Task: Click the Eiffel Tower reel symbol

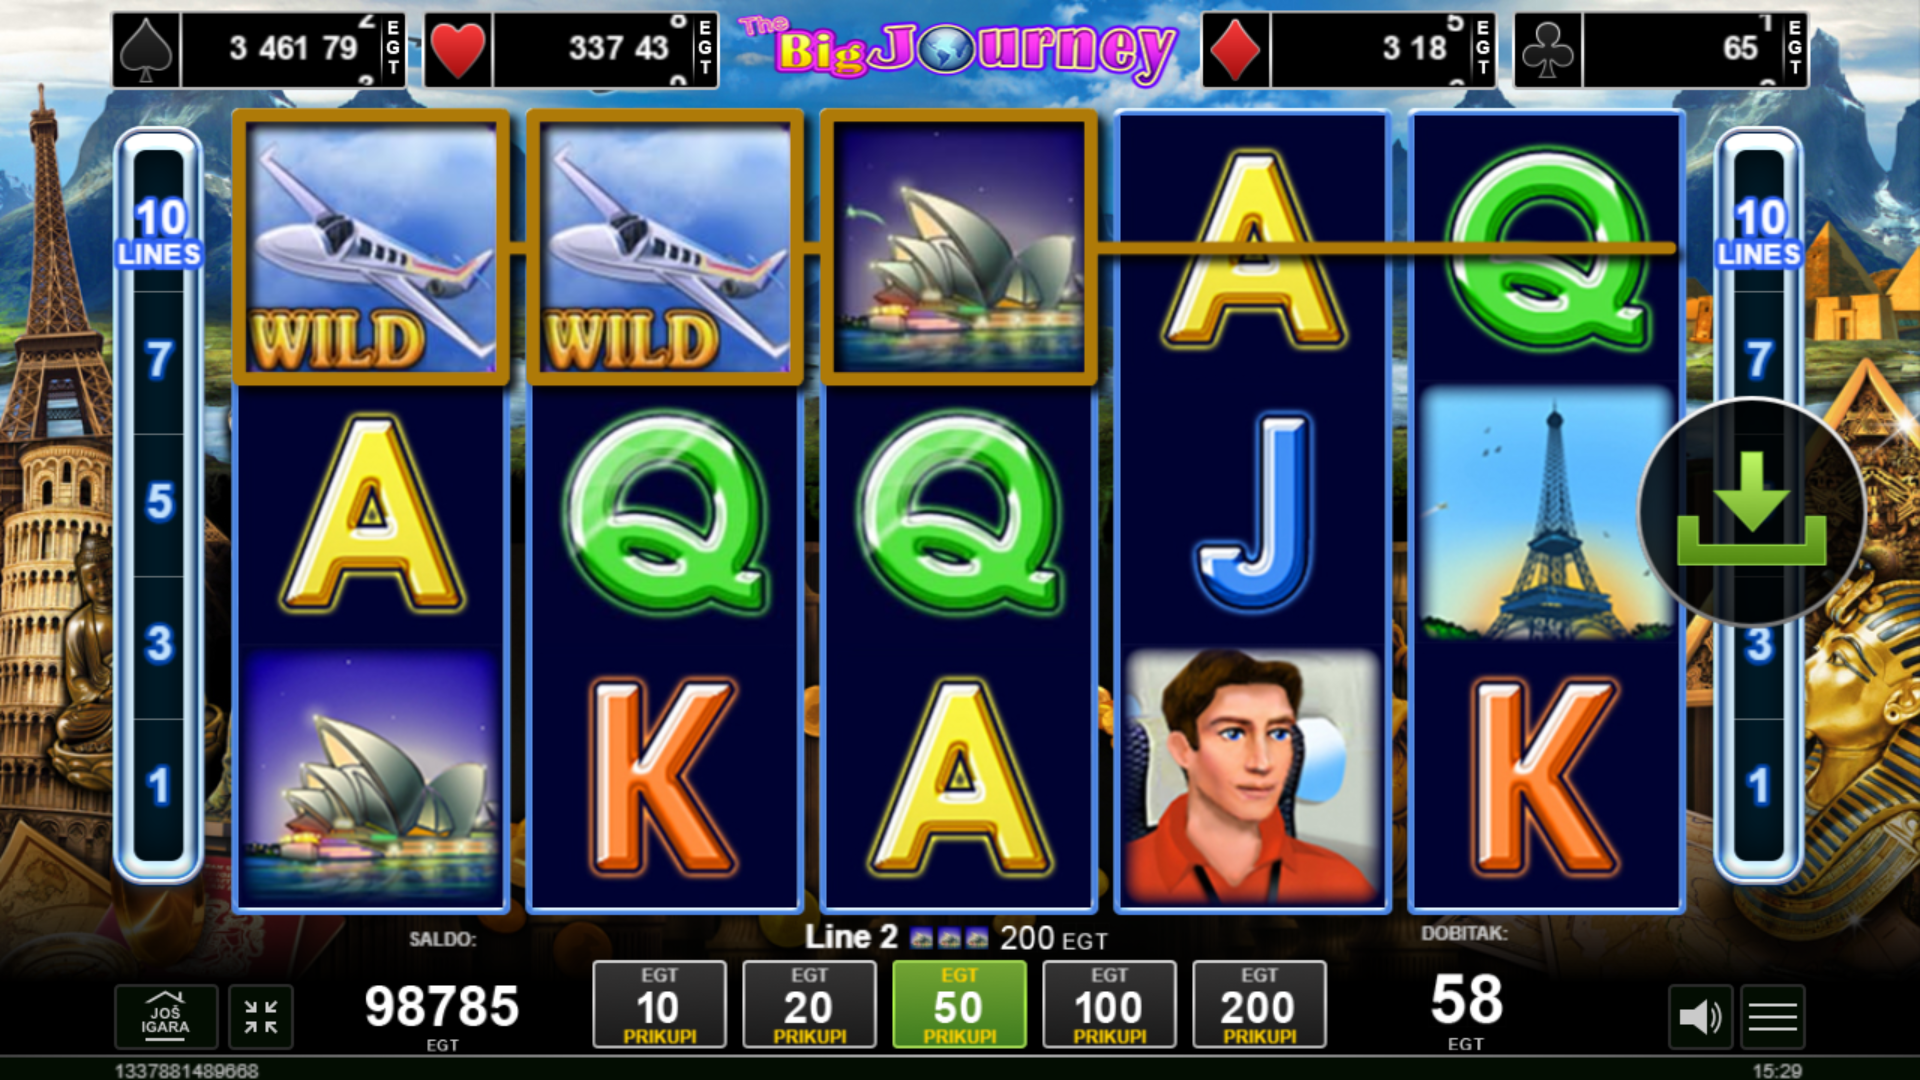Action: pos(1547,513)
